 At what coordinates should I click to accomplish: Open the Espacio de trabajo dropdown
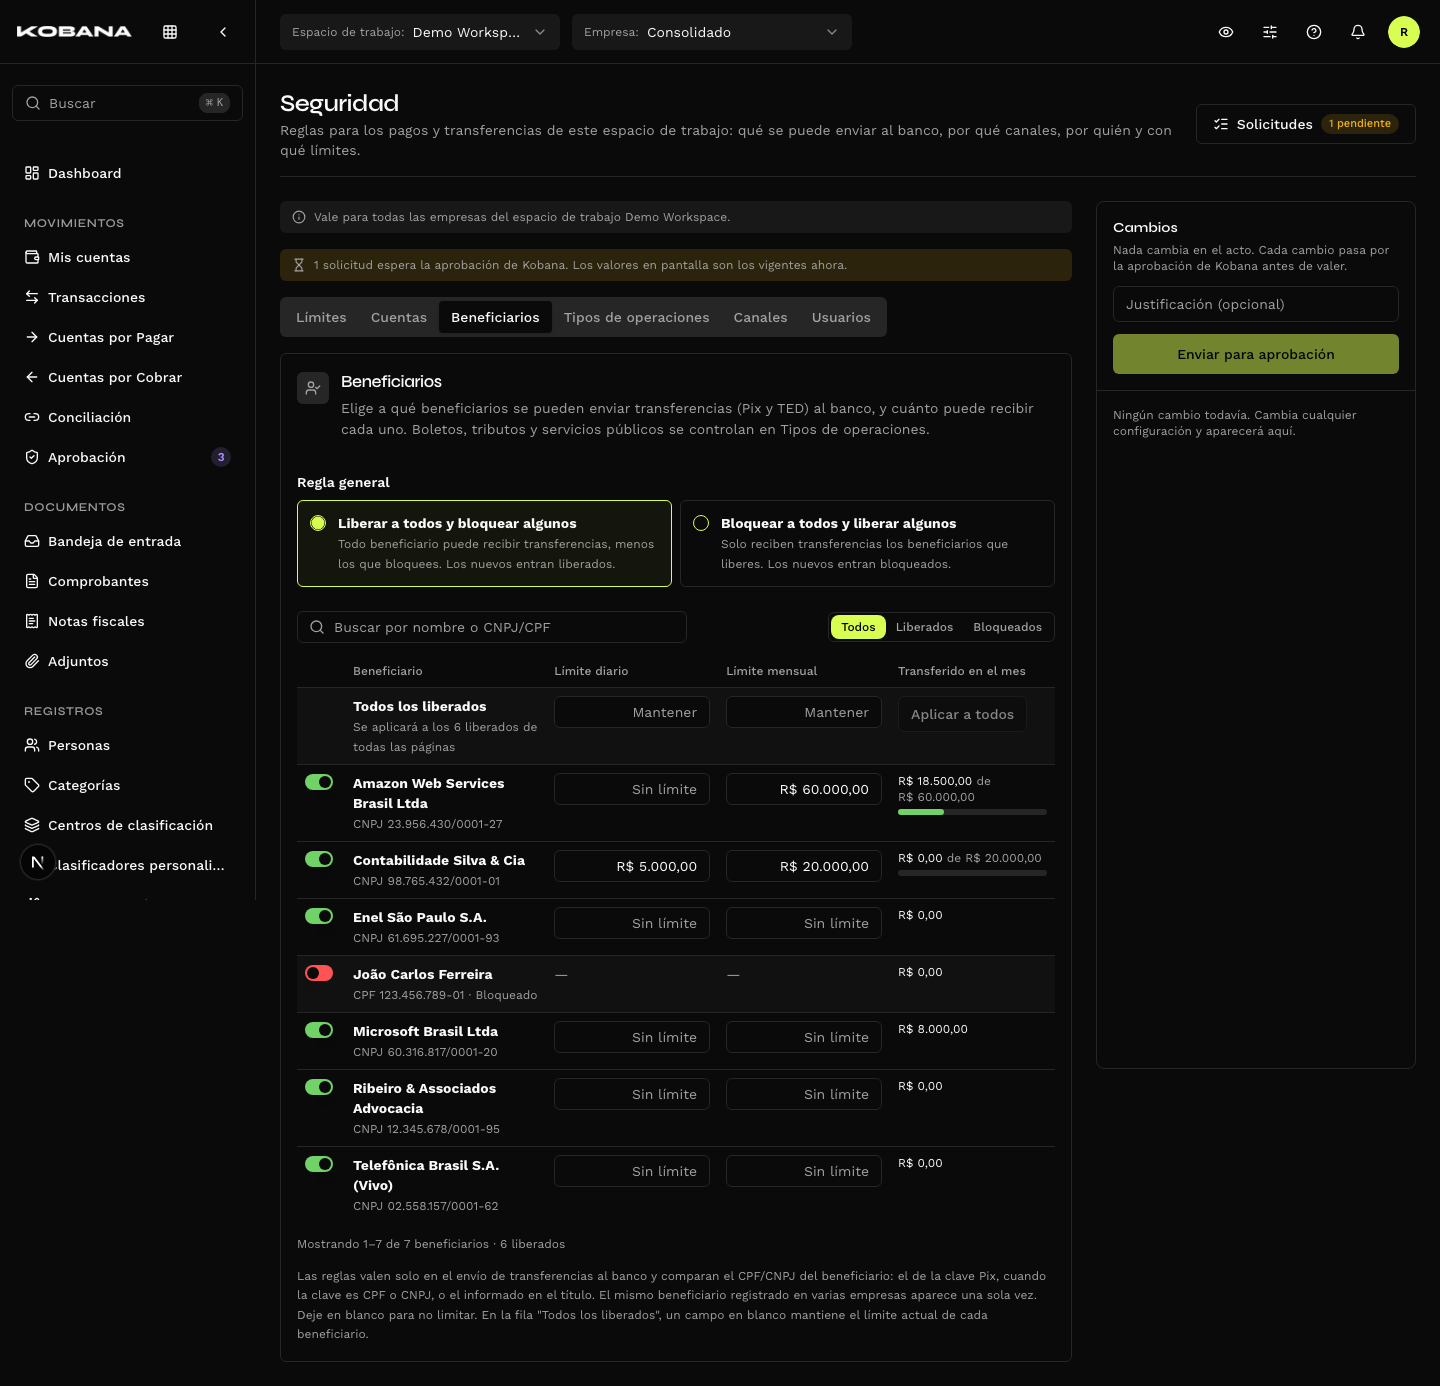(x=420, y=32)
